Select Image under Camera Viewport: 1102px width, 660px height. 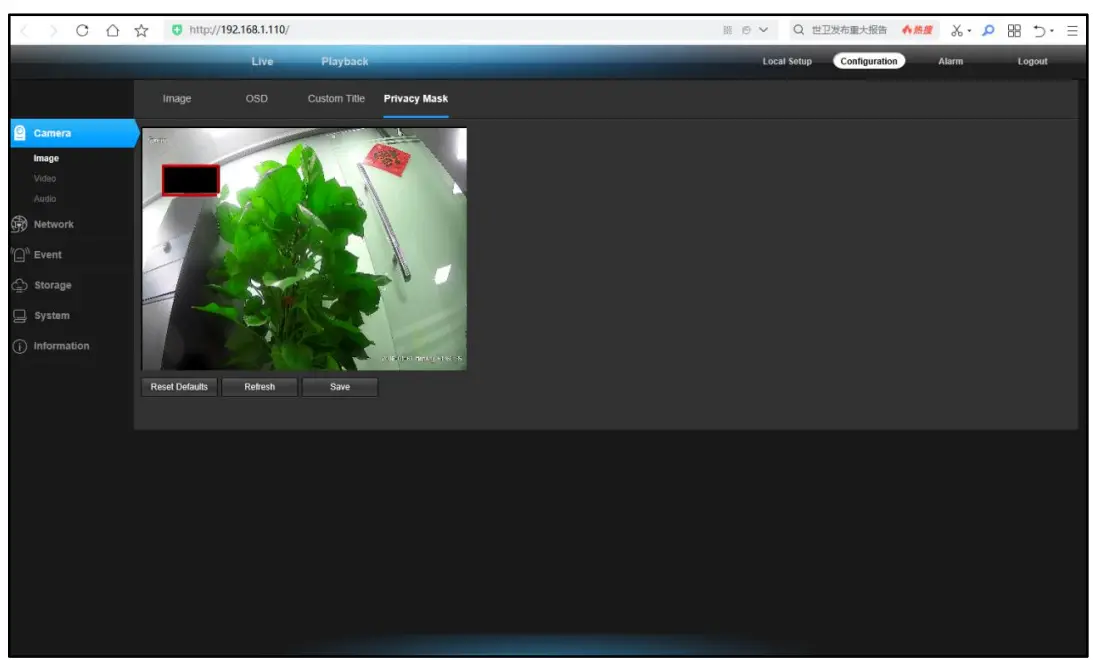(x=46, y=158)
